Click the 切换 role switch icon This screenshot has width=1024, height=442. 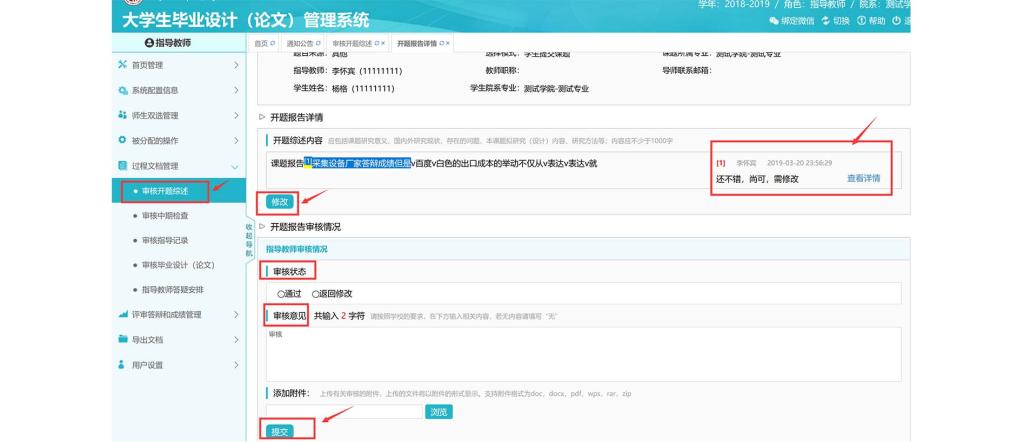pos(824,21)
